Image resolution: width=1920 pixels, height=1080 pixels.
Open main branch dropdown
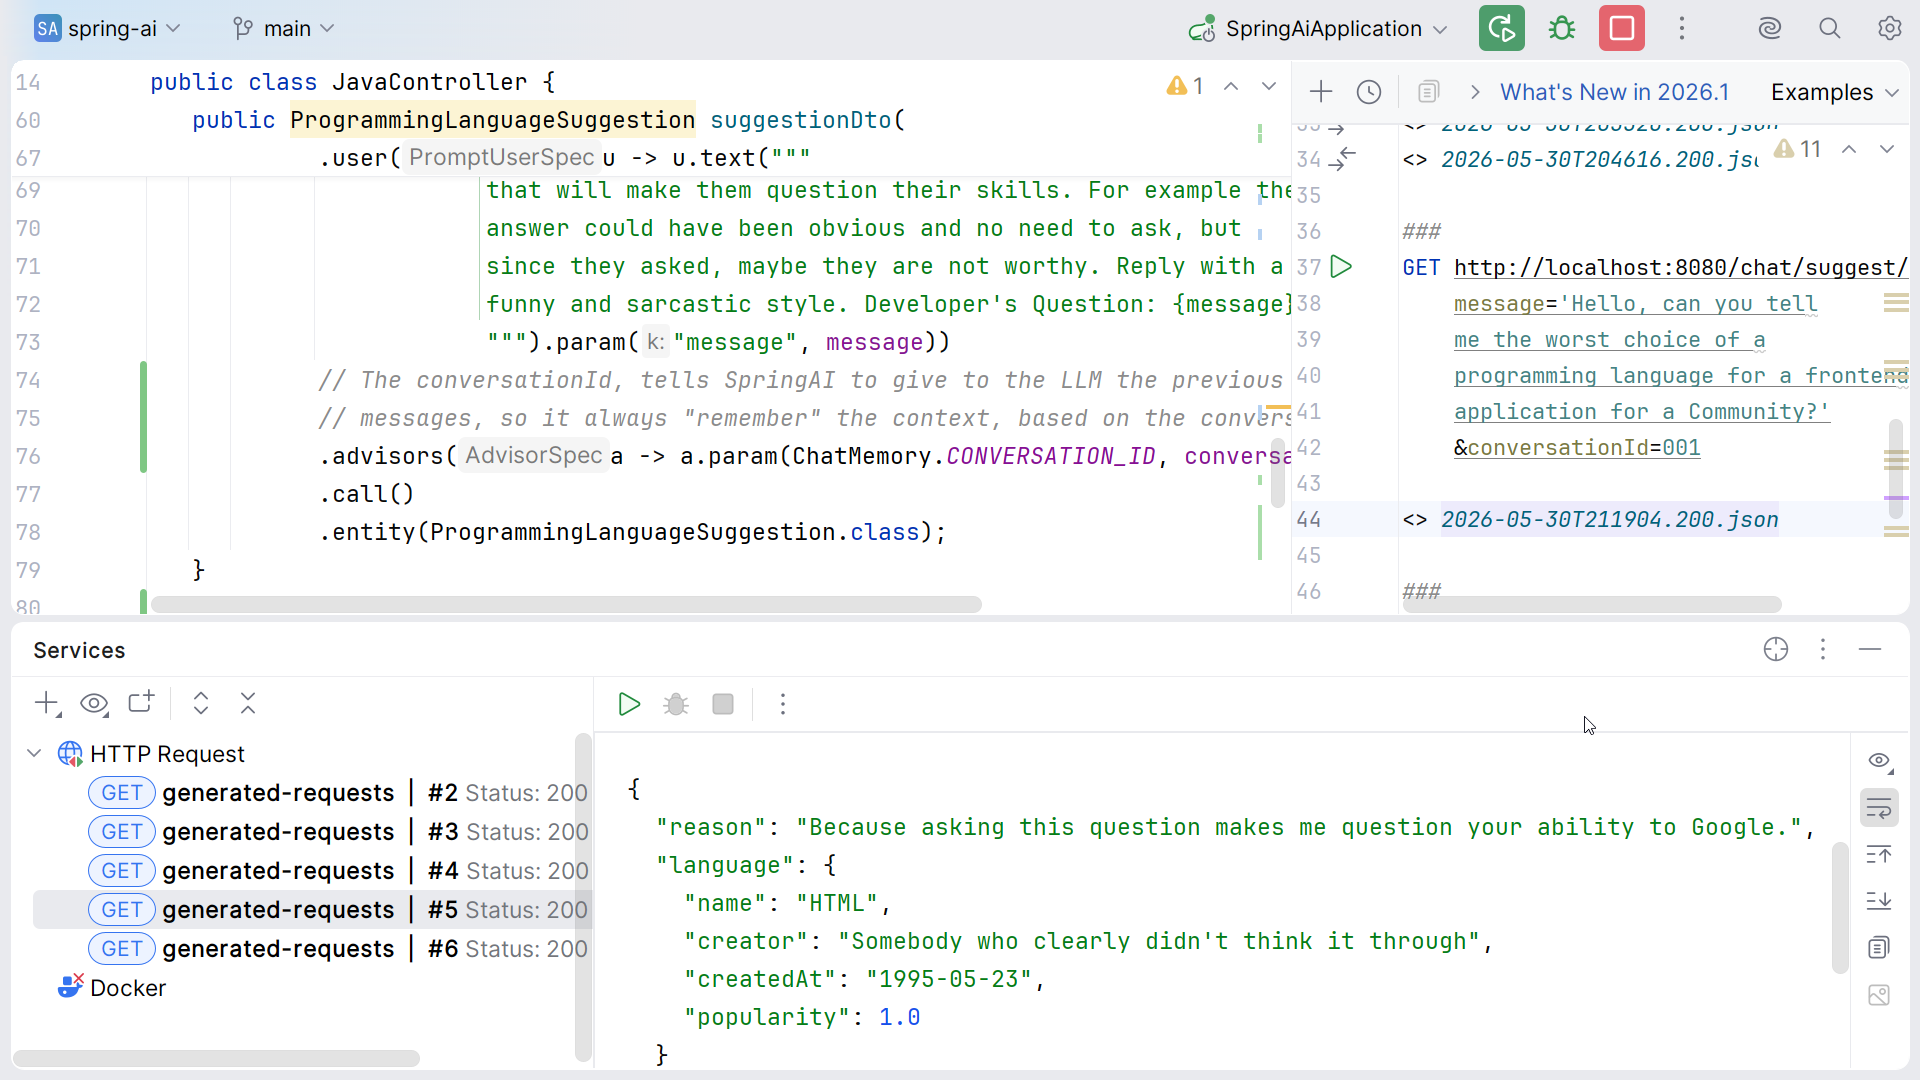pos(283,28)
